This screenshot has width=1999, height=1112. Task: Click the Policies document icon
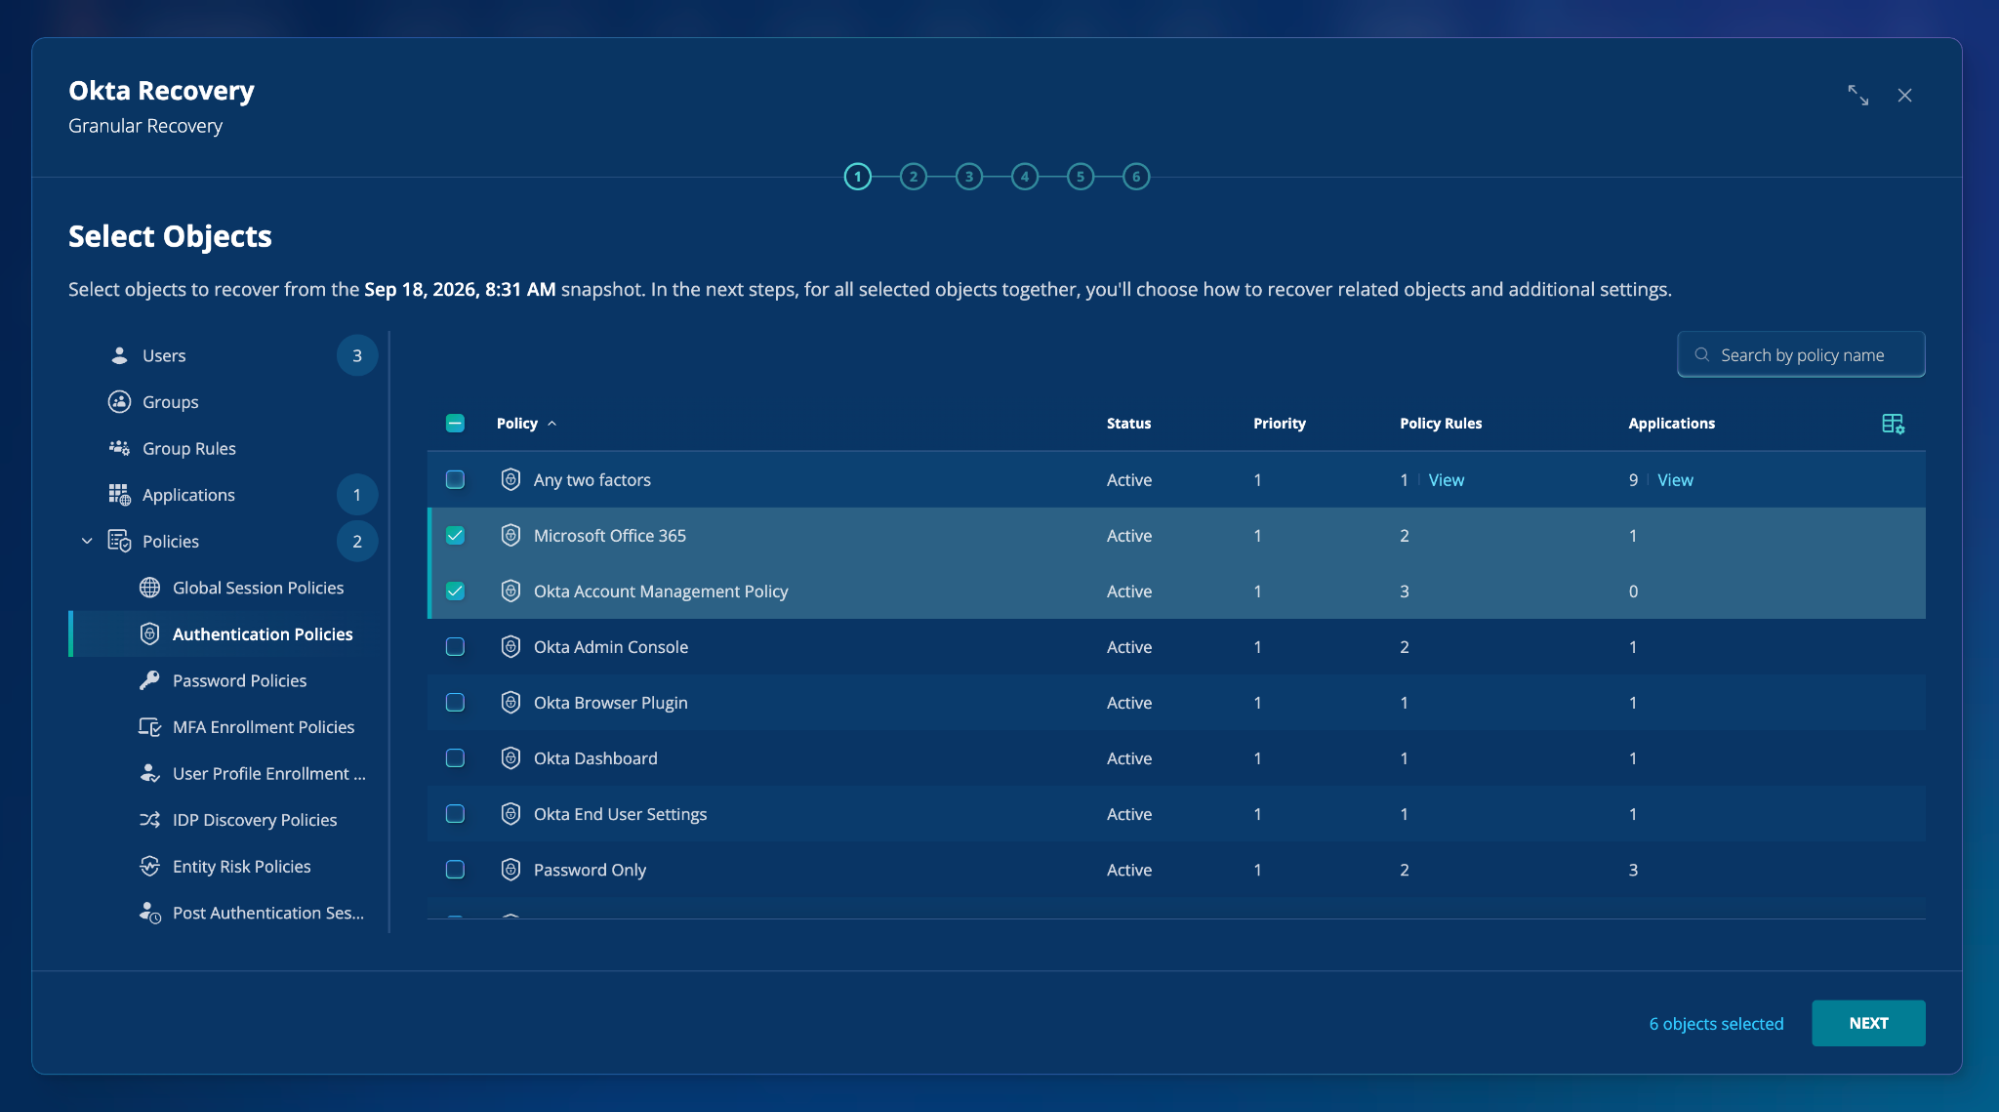pyautogui.click(x=119, y=541)
